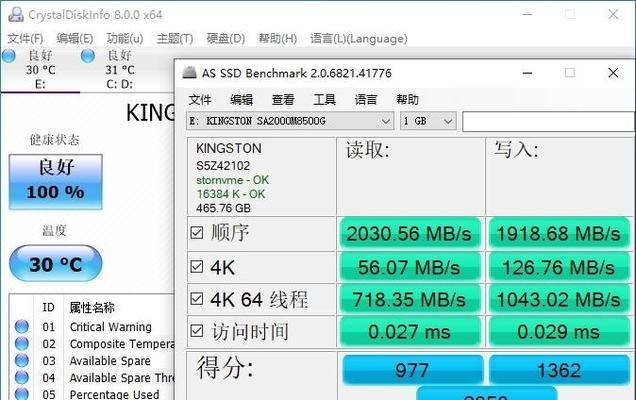This screenshot has height=400, width=636.
Task: Click the 读取: column header
Action: point(368,150)
